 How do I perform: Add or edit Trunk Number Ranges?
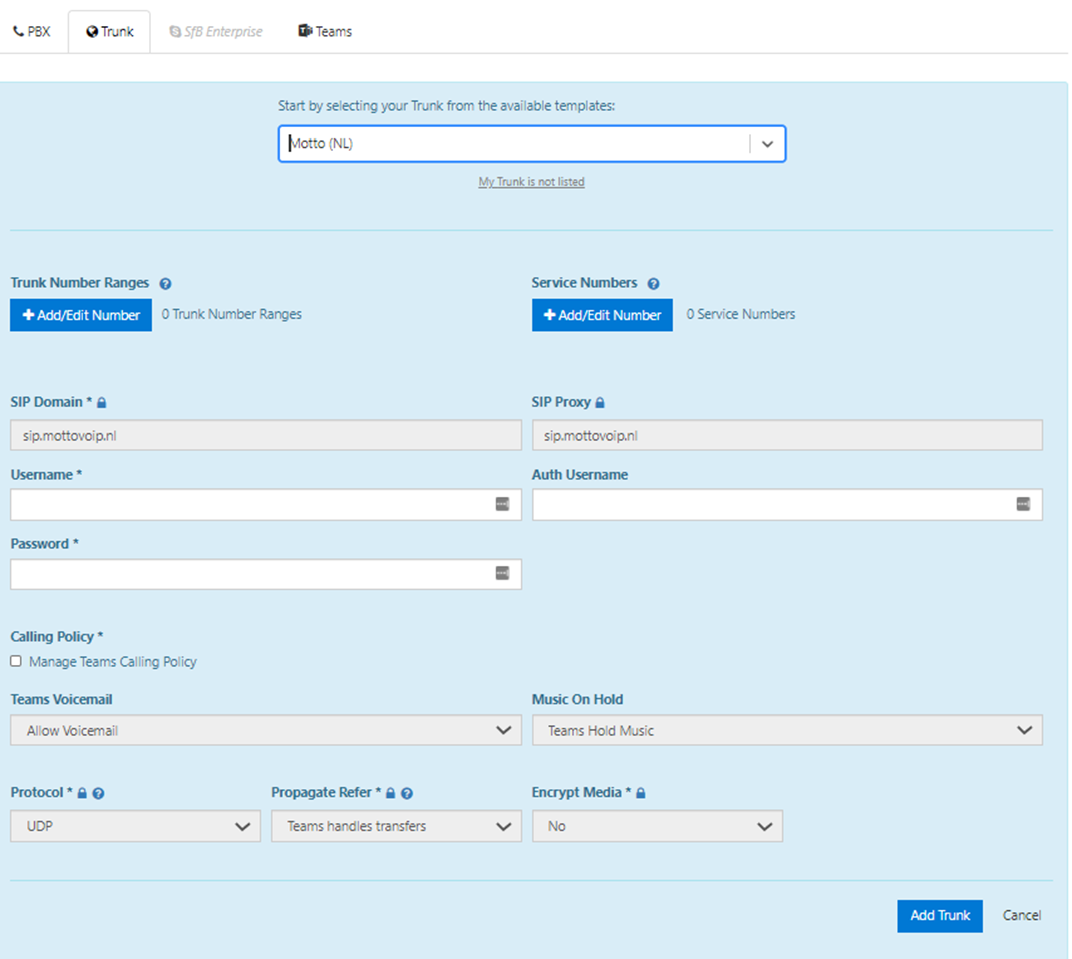tap(81, 315)
